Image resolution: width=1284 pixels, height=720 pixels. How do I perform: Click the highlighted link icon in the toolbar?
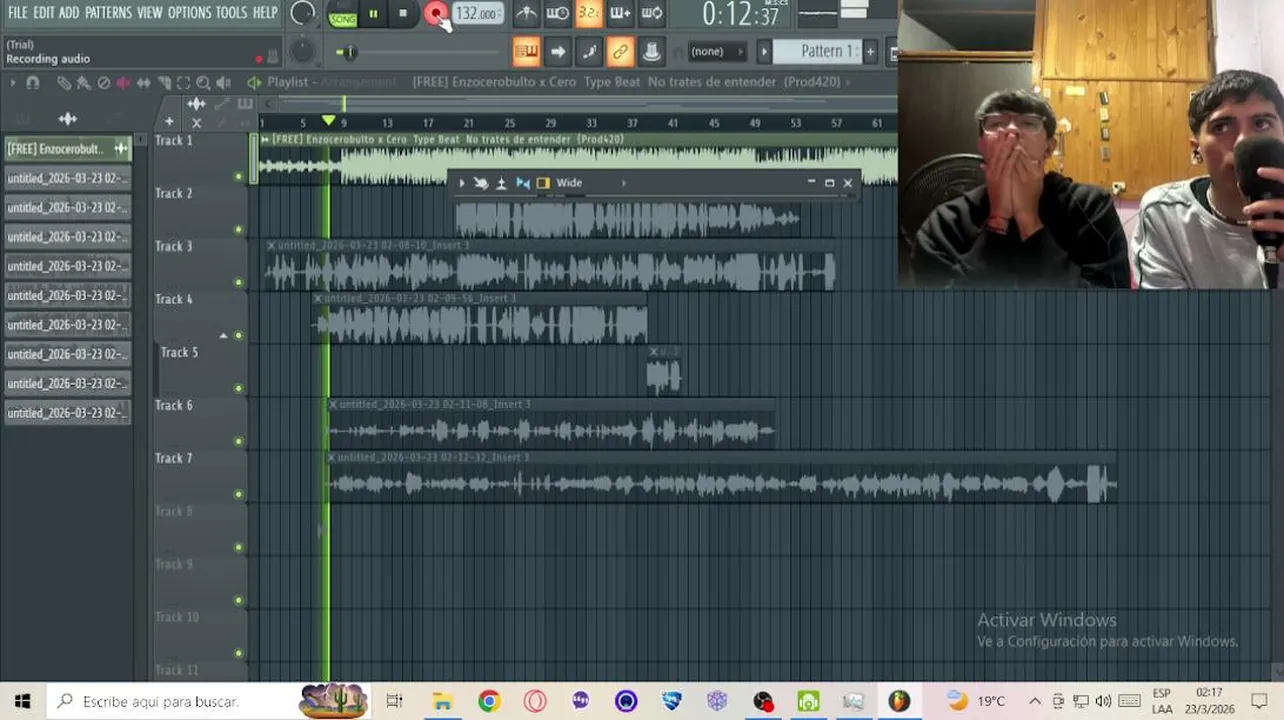click(620, 51)
